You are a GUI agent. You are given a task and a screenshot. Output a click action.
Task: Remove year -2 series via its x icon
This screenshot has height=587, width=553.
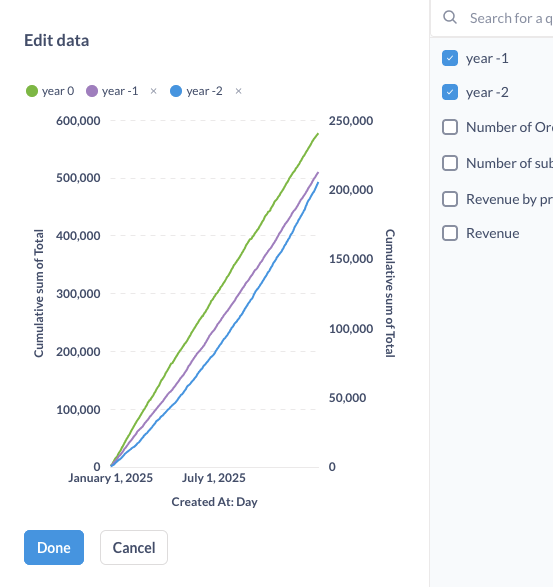coord(238,91)
